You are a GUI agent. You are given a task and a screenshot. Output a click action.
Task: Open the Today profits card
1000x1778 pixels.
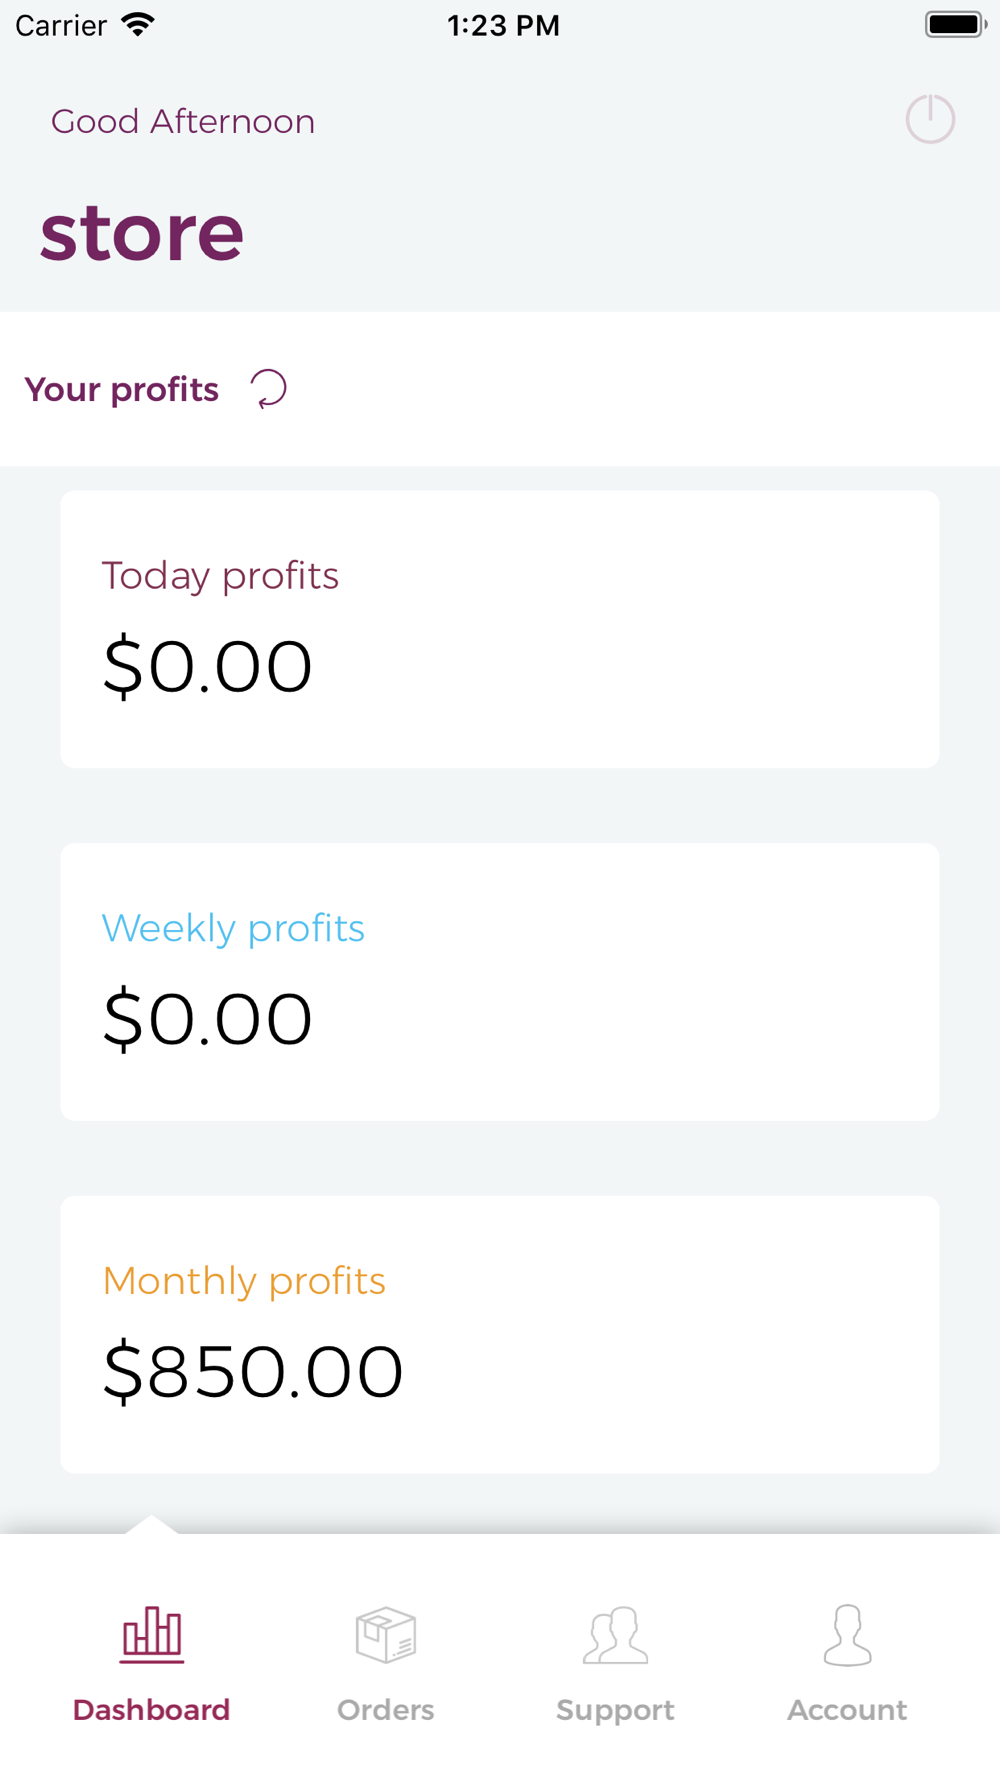pos(500,629)
